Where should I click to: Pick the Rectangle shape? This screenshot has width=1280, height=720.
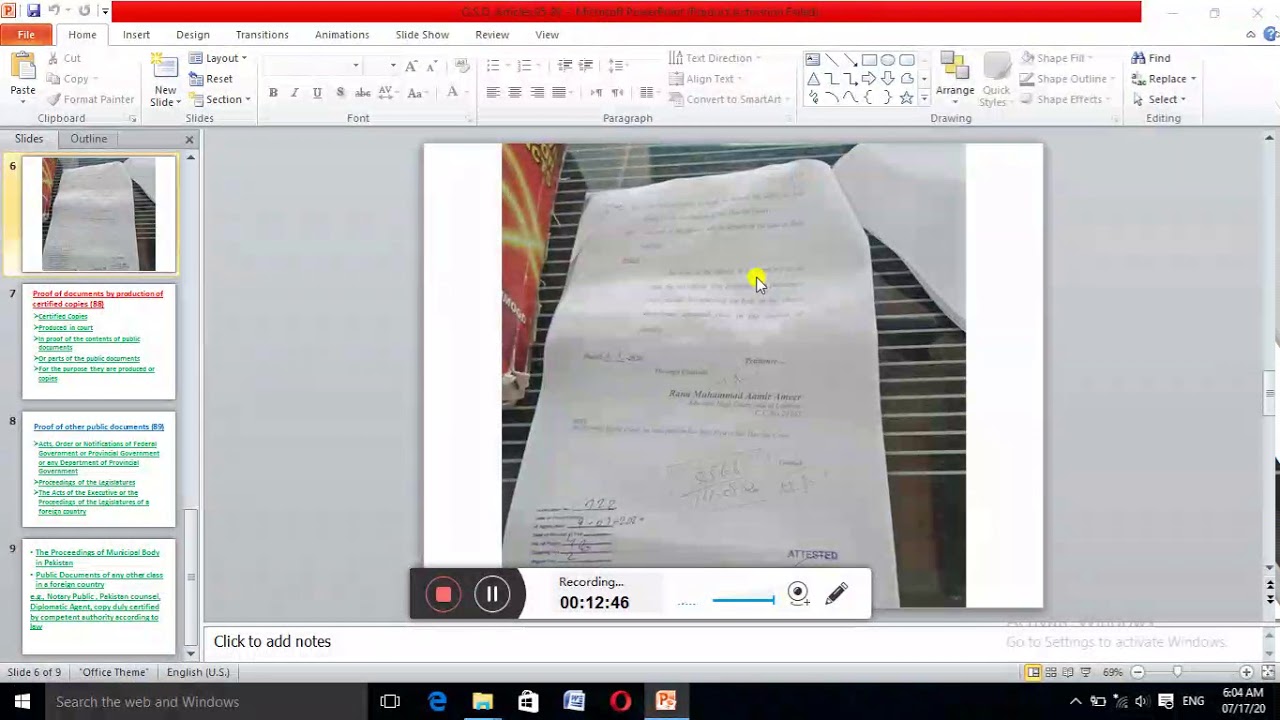(869, 60)
